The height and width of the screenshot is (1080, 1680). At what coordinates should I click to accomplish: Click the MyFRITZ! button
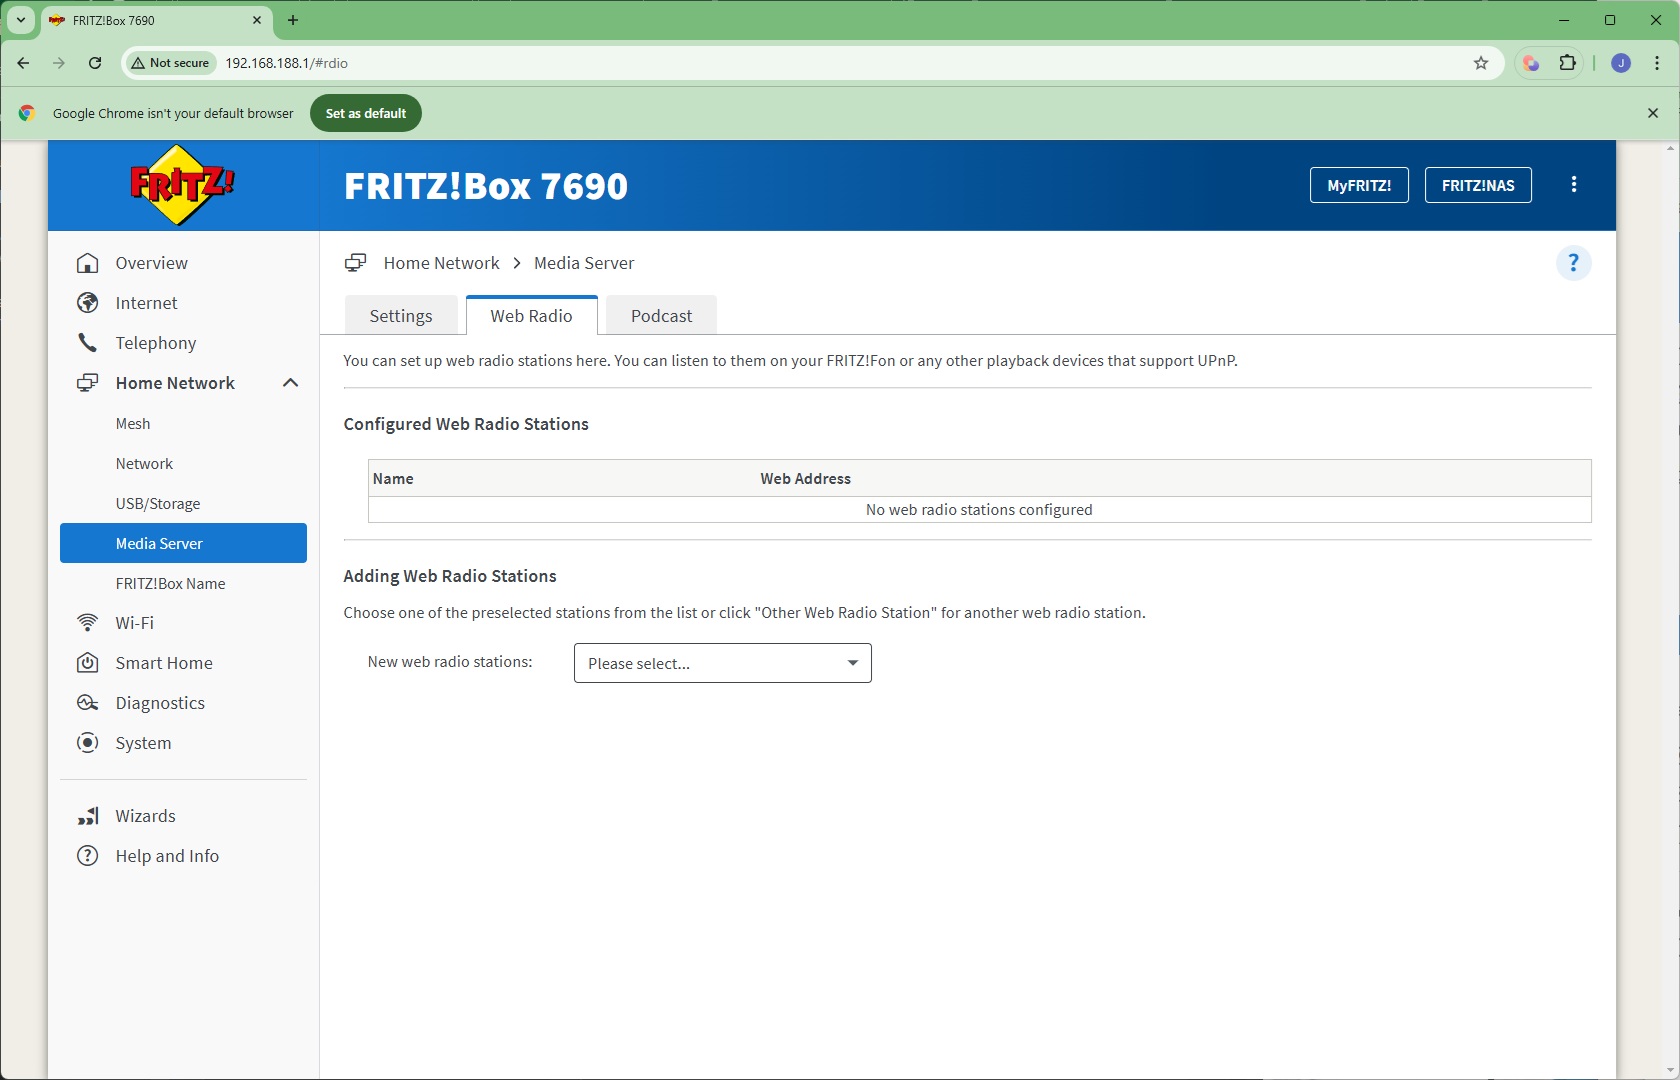click(x=1359, y=185)
